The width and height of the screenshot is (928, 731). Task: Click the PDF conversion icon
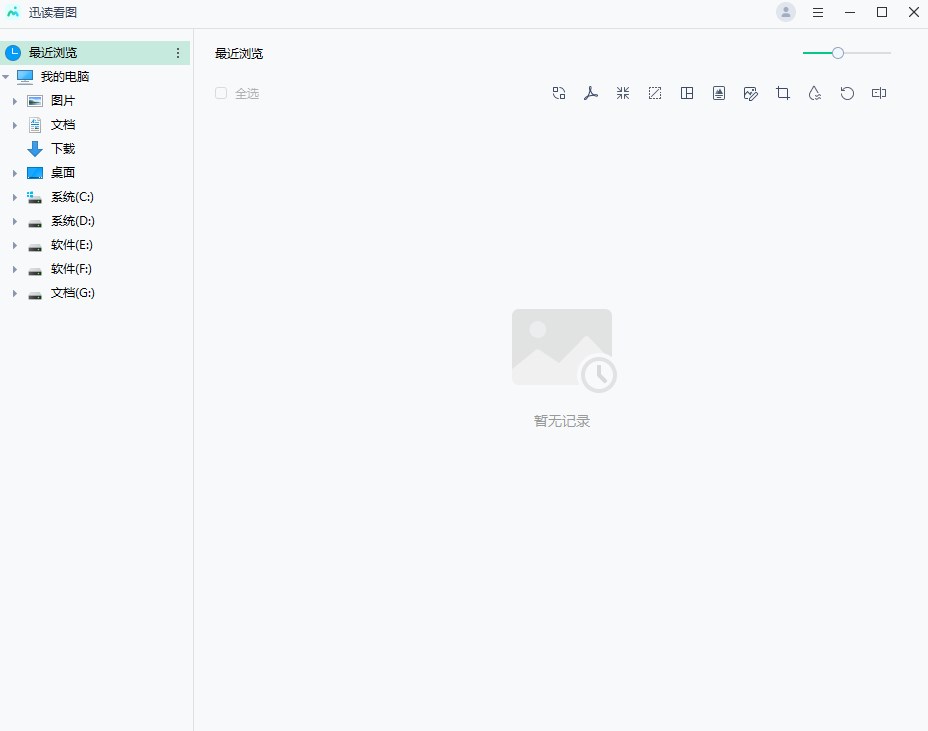pyautogui.click(x=591, y=93)
